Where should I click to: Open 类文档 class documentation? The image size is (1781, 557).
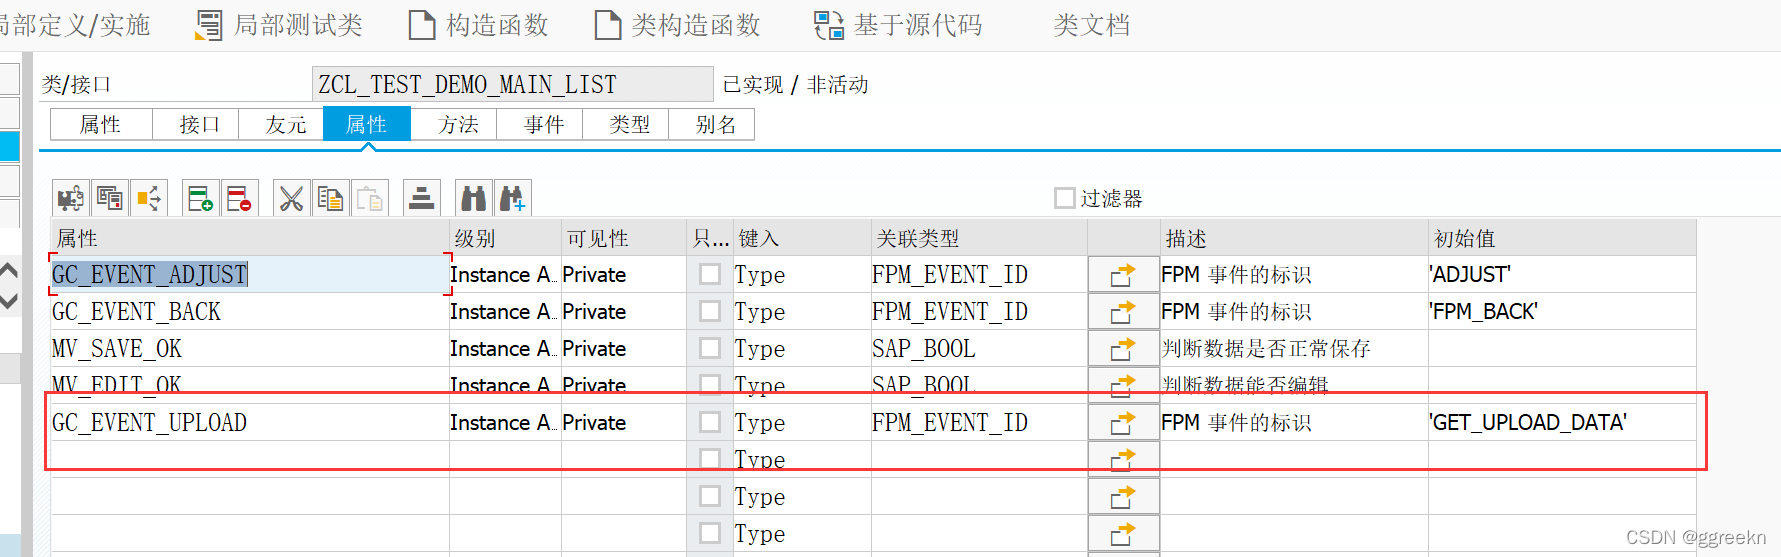(x=1092, y=25)
